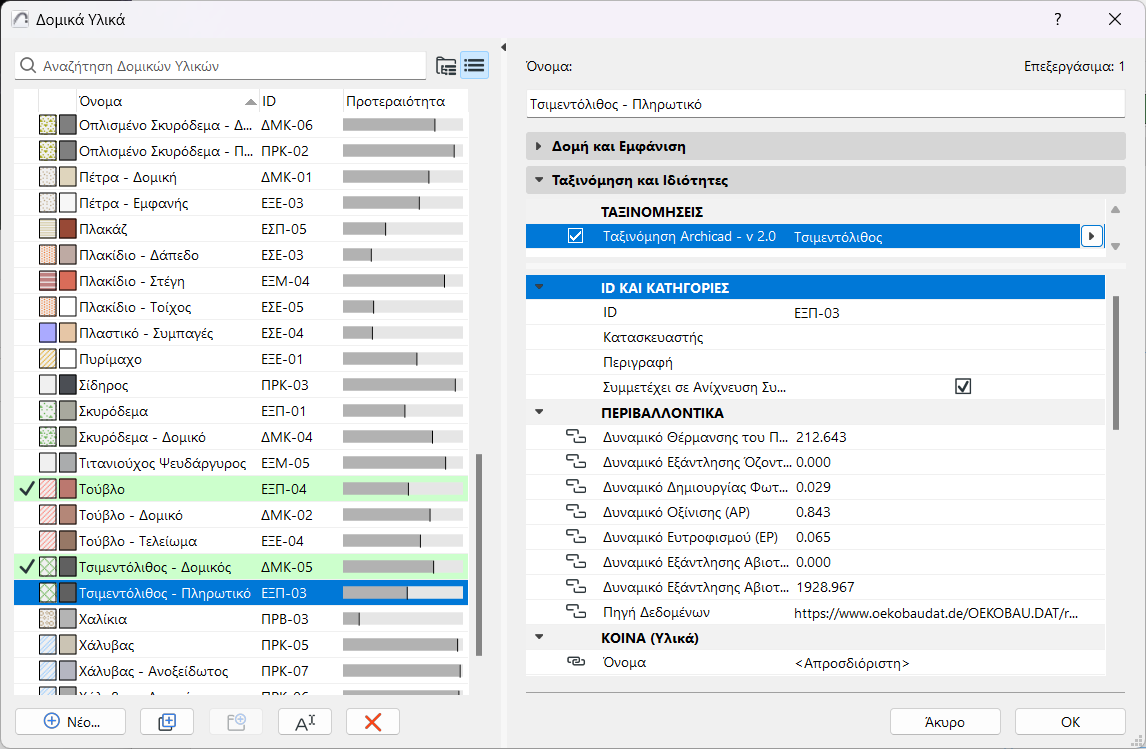The height and width of the screenshot is (749, 1146).
Task: Sort by ID column header
Action: pos(300,101)
